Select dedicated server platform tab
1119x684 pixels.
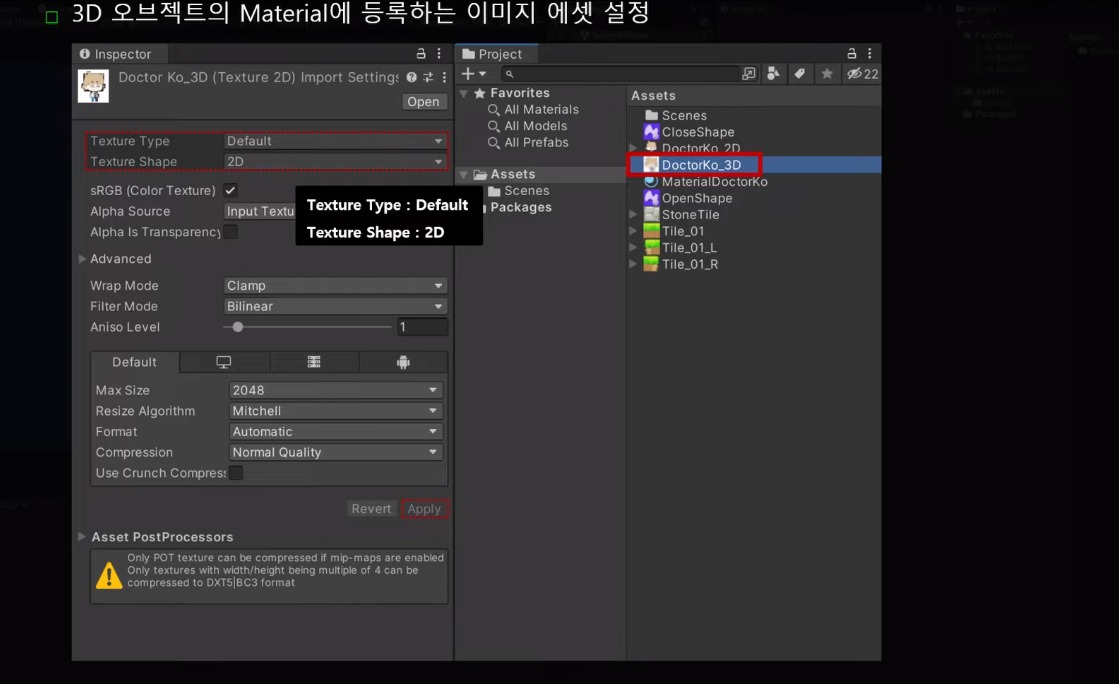(314, 362)
